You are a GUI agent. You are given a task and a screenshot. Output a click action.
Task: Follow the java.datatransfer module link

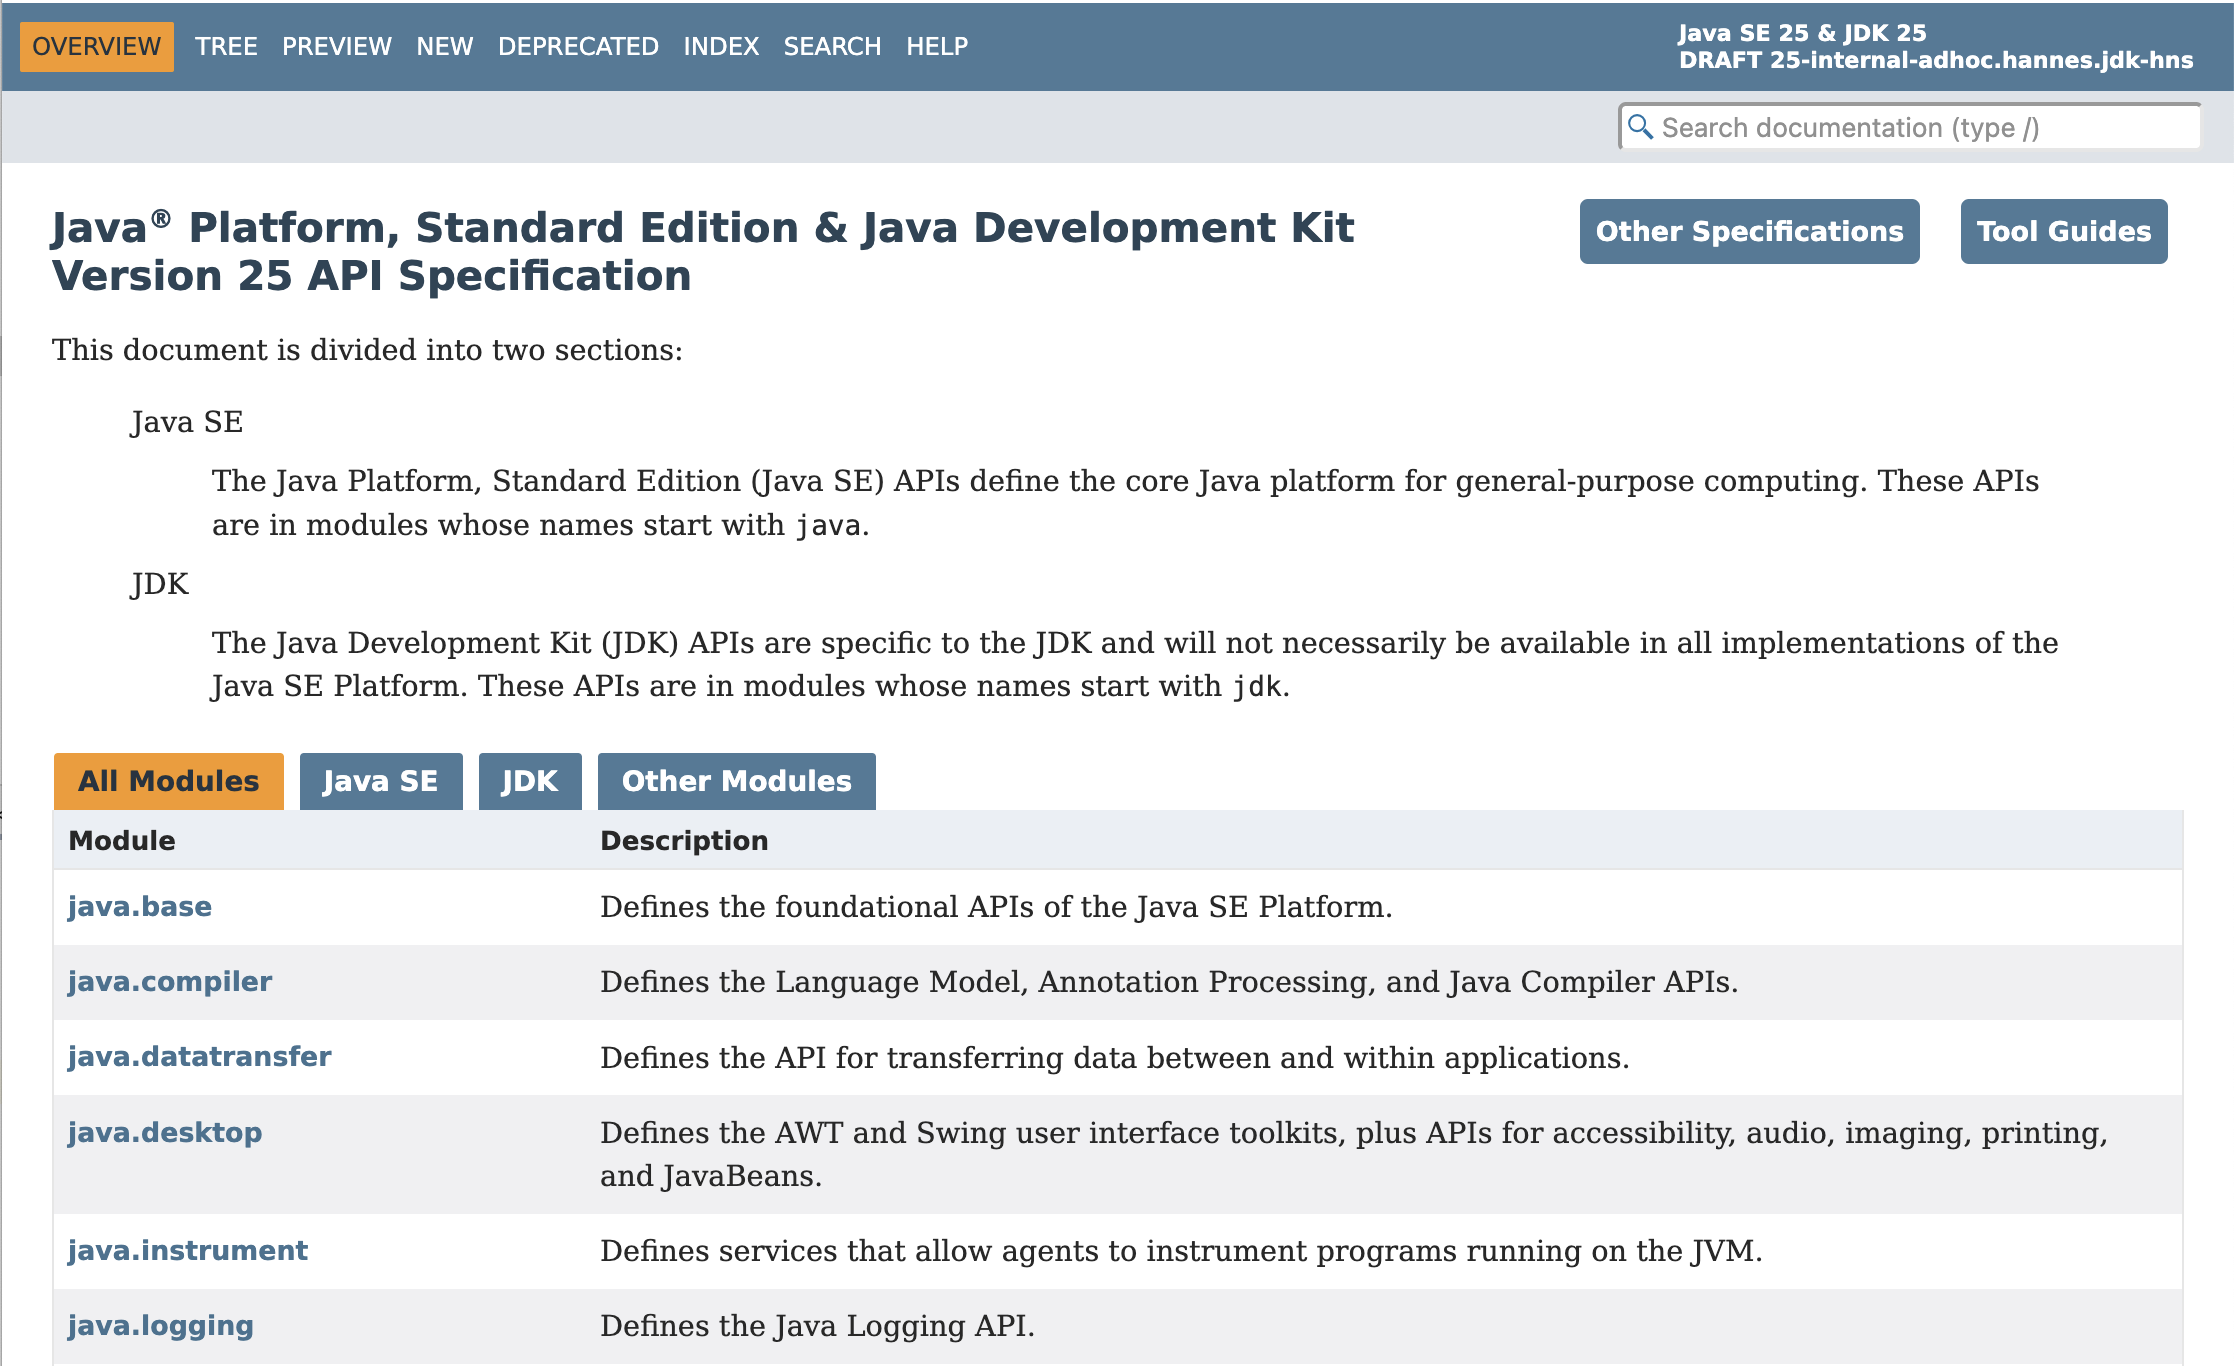click(199, 1056)
